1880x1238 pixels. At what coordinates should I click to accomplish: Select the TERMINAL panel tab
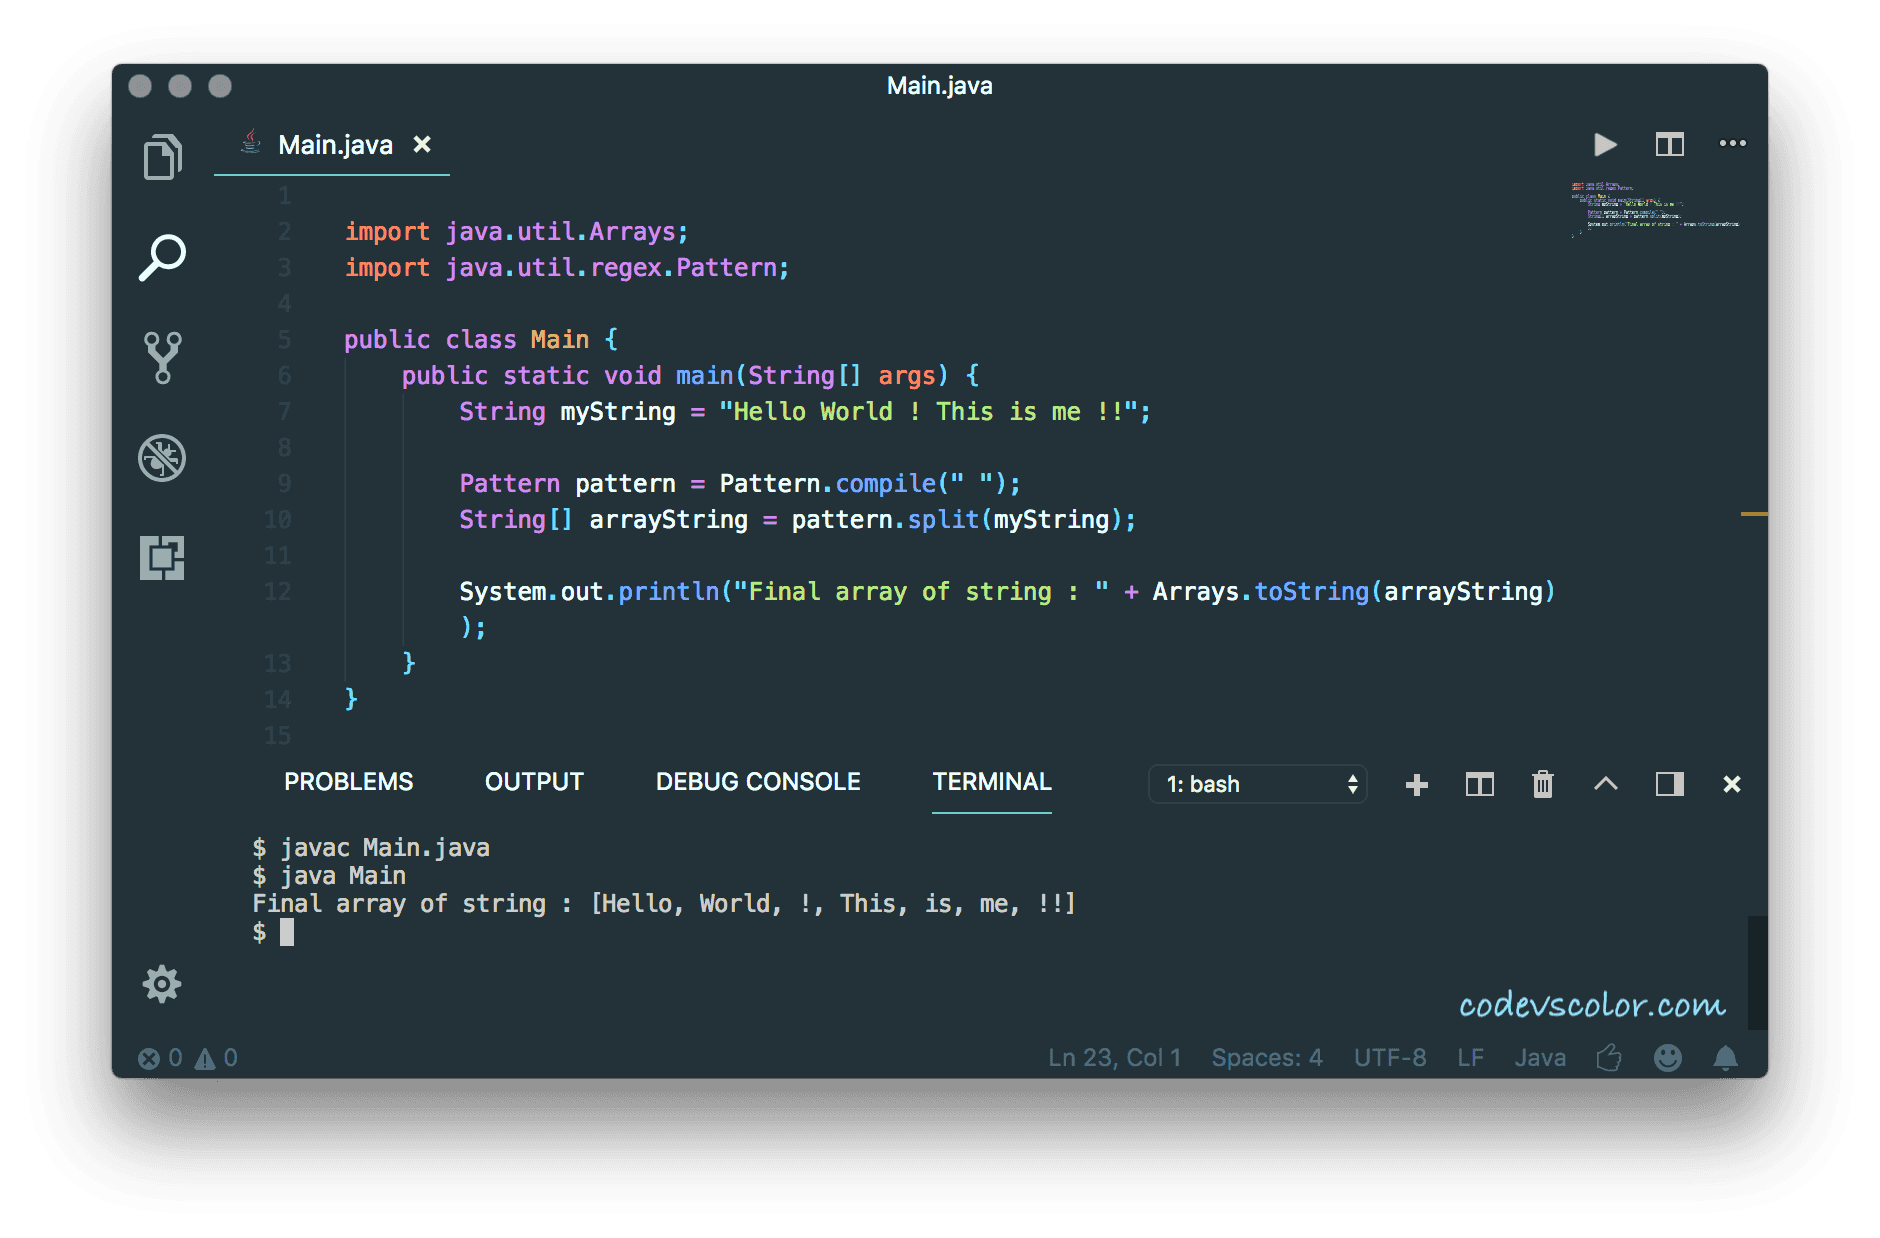coord(992,782)
